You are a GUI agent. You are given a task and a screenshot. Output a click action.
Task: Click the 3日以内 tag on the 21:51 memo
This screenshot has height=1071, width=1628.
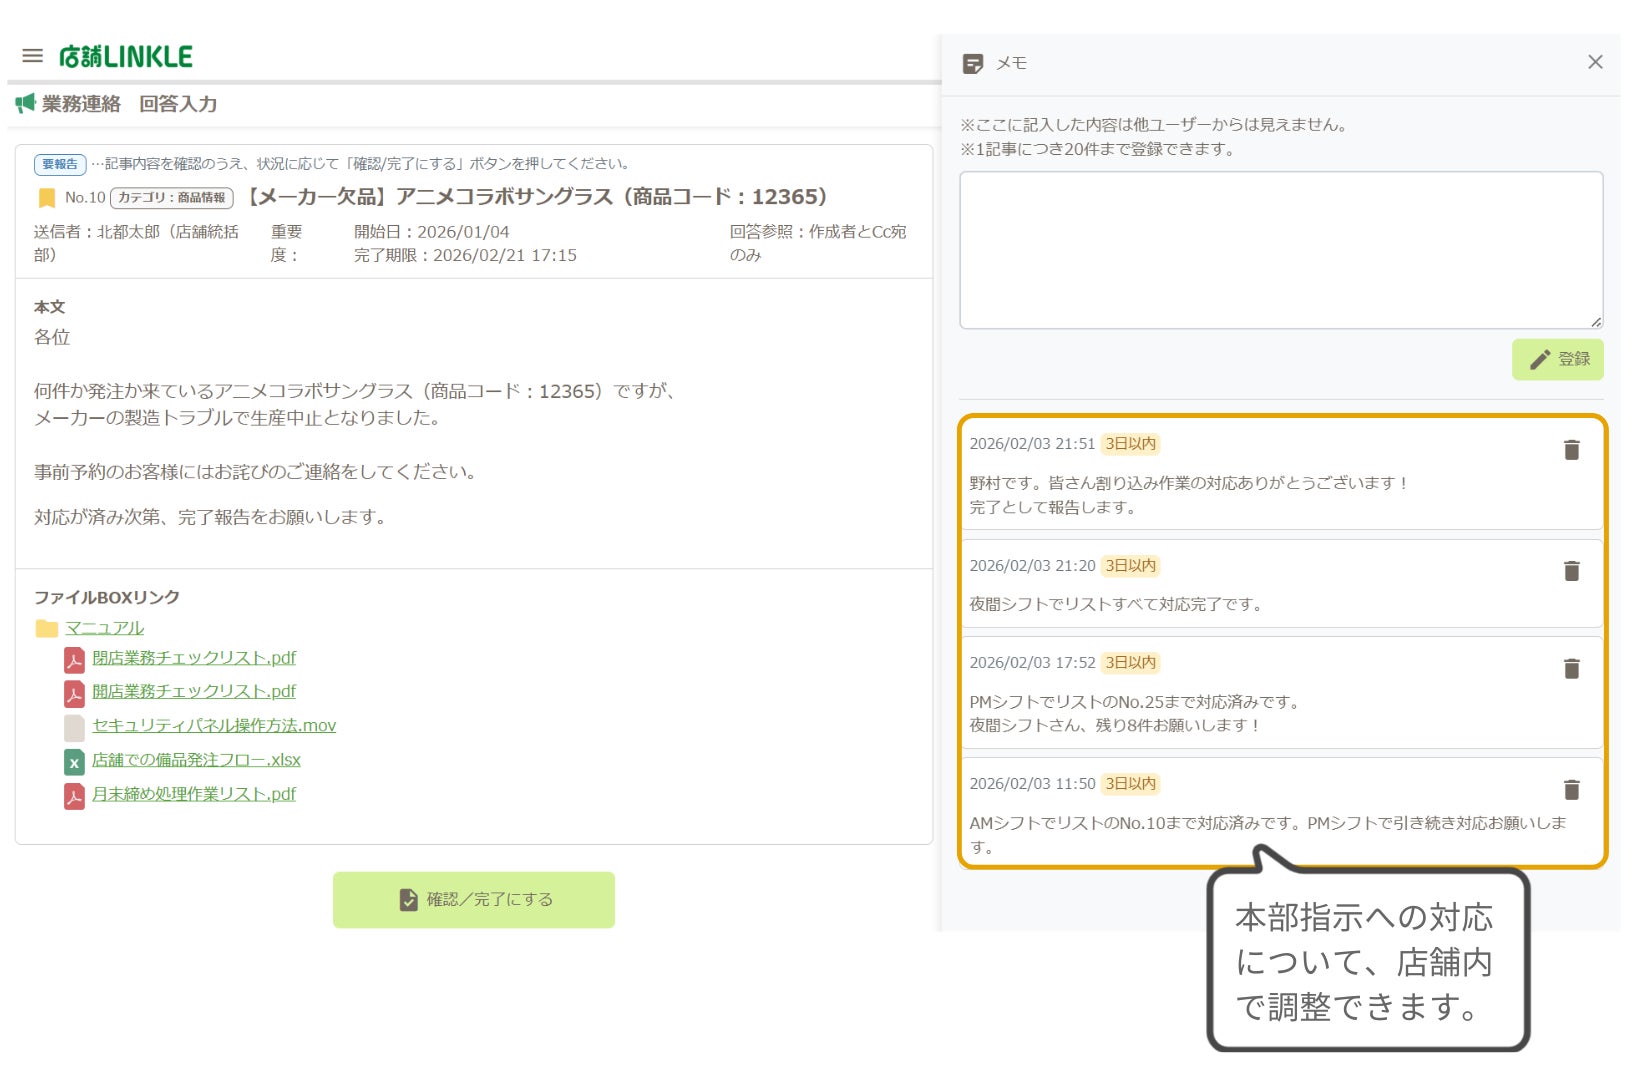(1131, 444)
